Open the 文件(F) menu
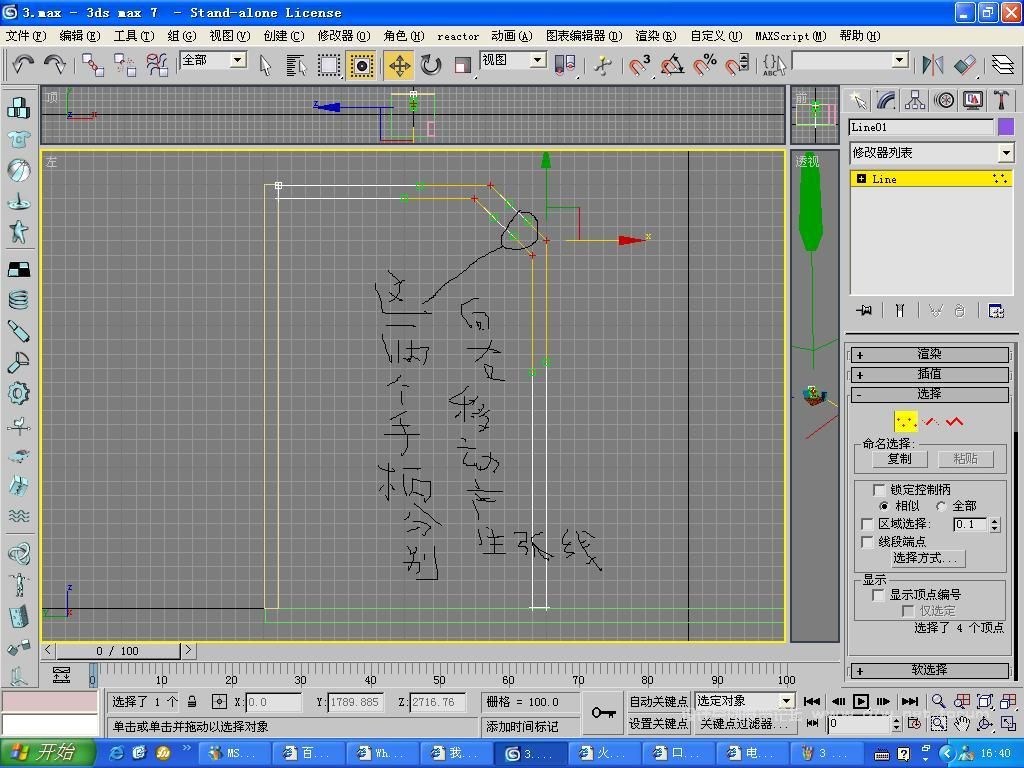Screen dimensions: 1024x768 point(26,36)
